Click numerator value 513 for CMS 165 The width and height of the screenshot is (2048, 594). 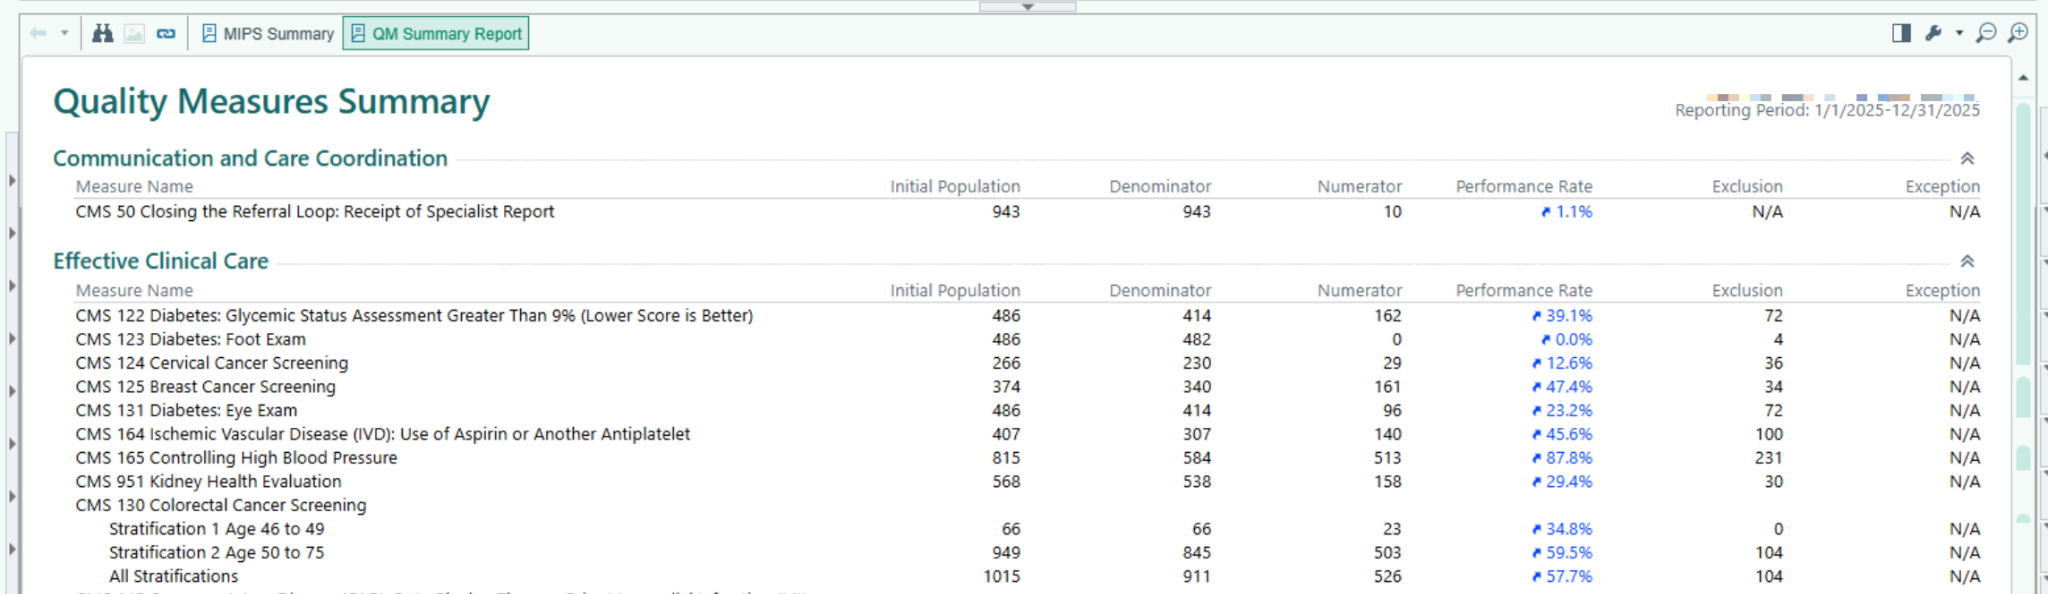tap(1387, 458)
